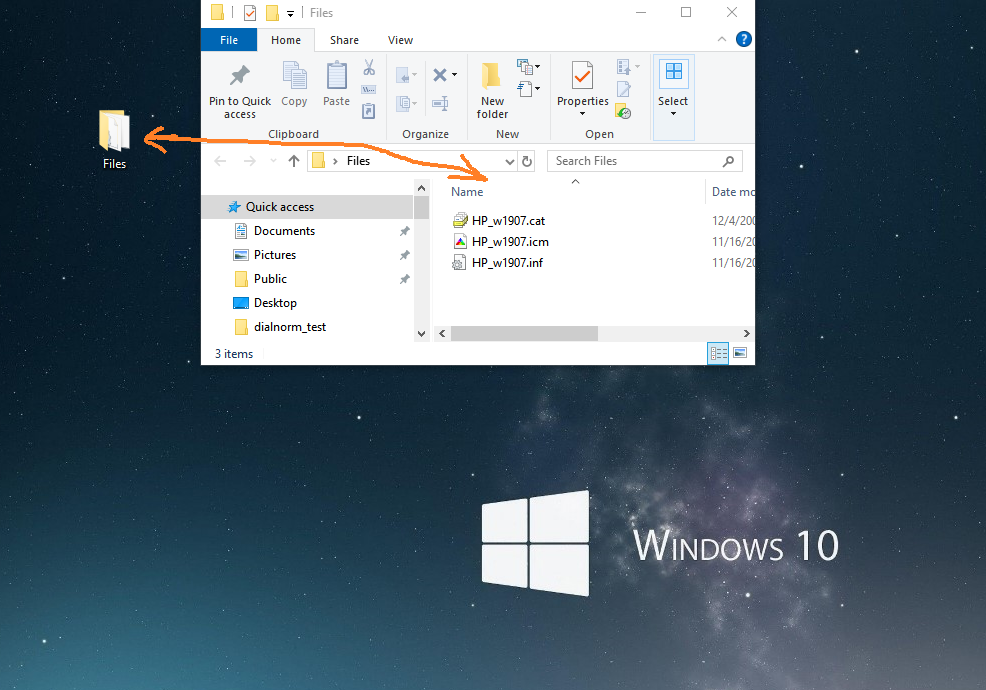Expand the Delete options arrow

(x=455, y=75)
